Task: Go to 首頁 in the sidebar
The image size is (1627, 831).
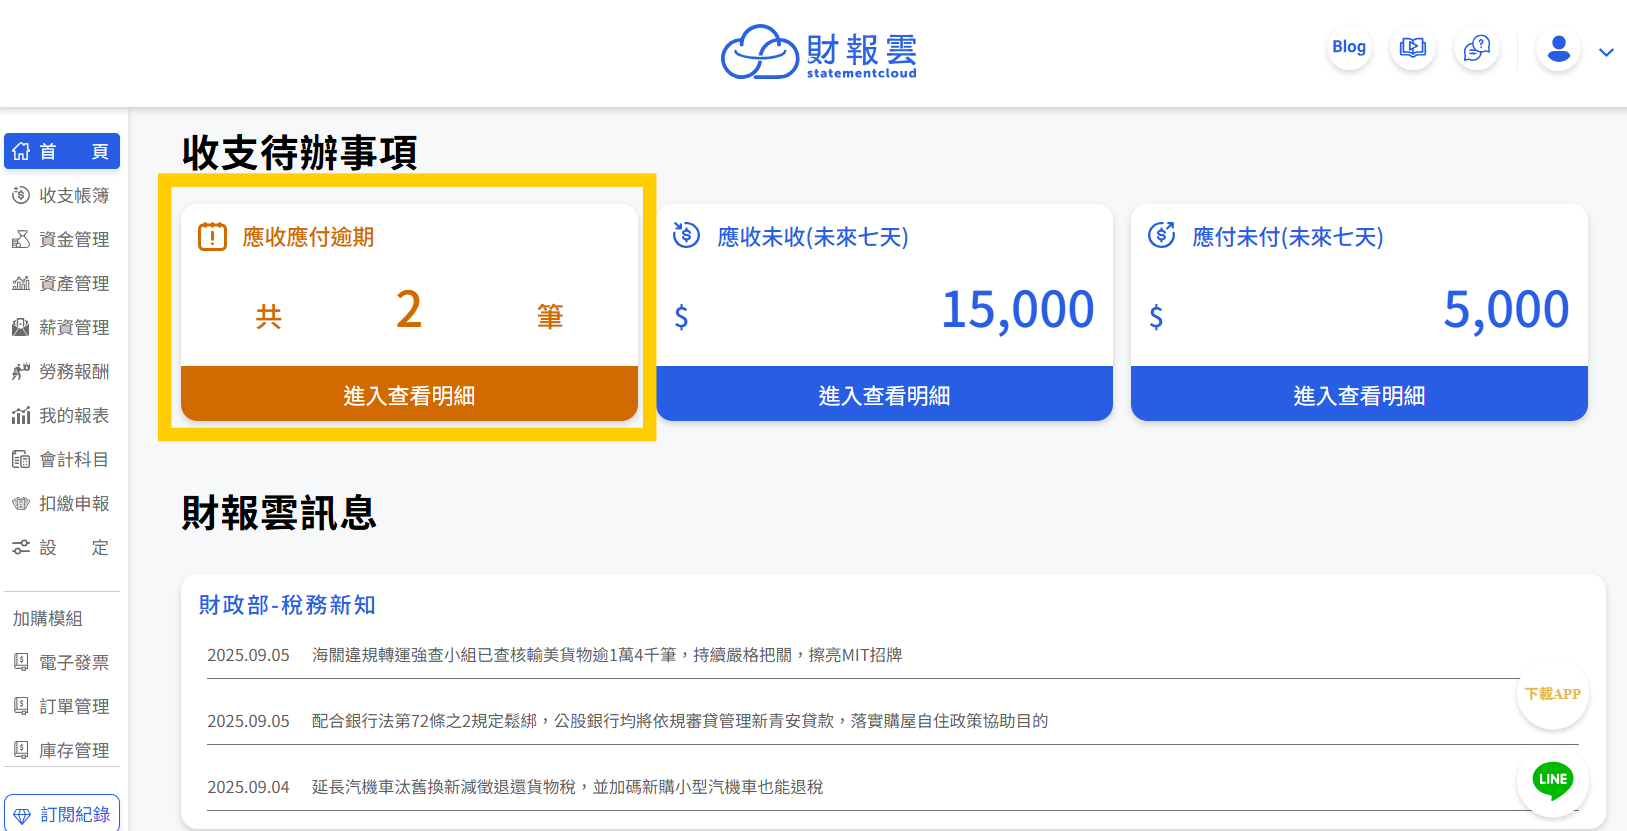Action: [62, 151]
